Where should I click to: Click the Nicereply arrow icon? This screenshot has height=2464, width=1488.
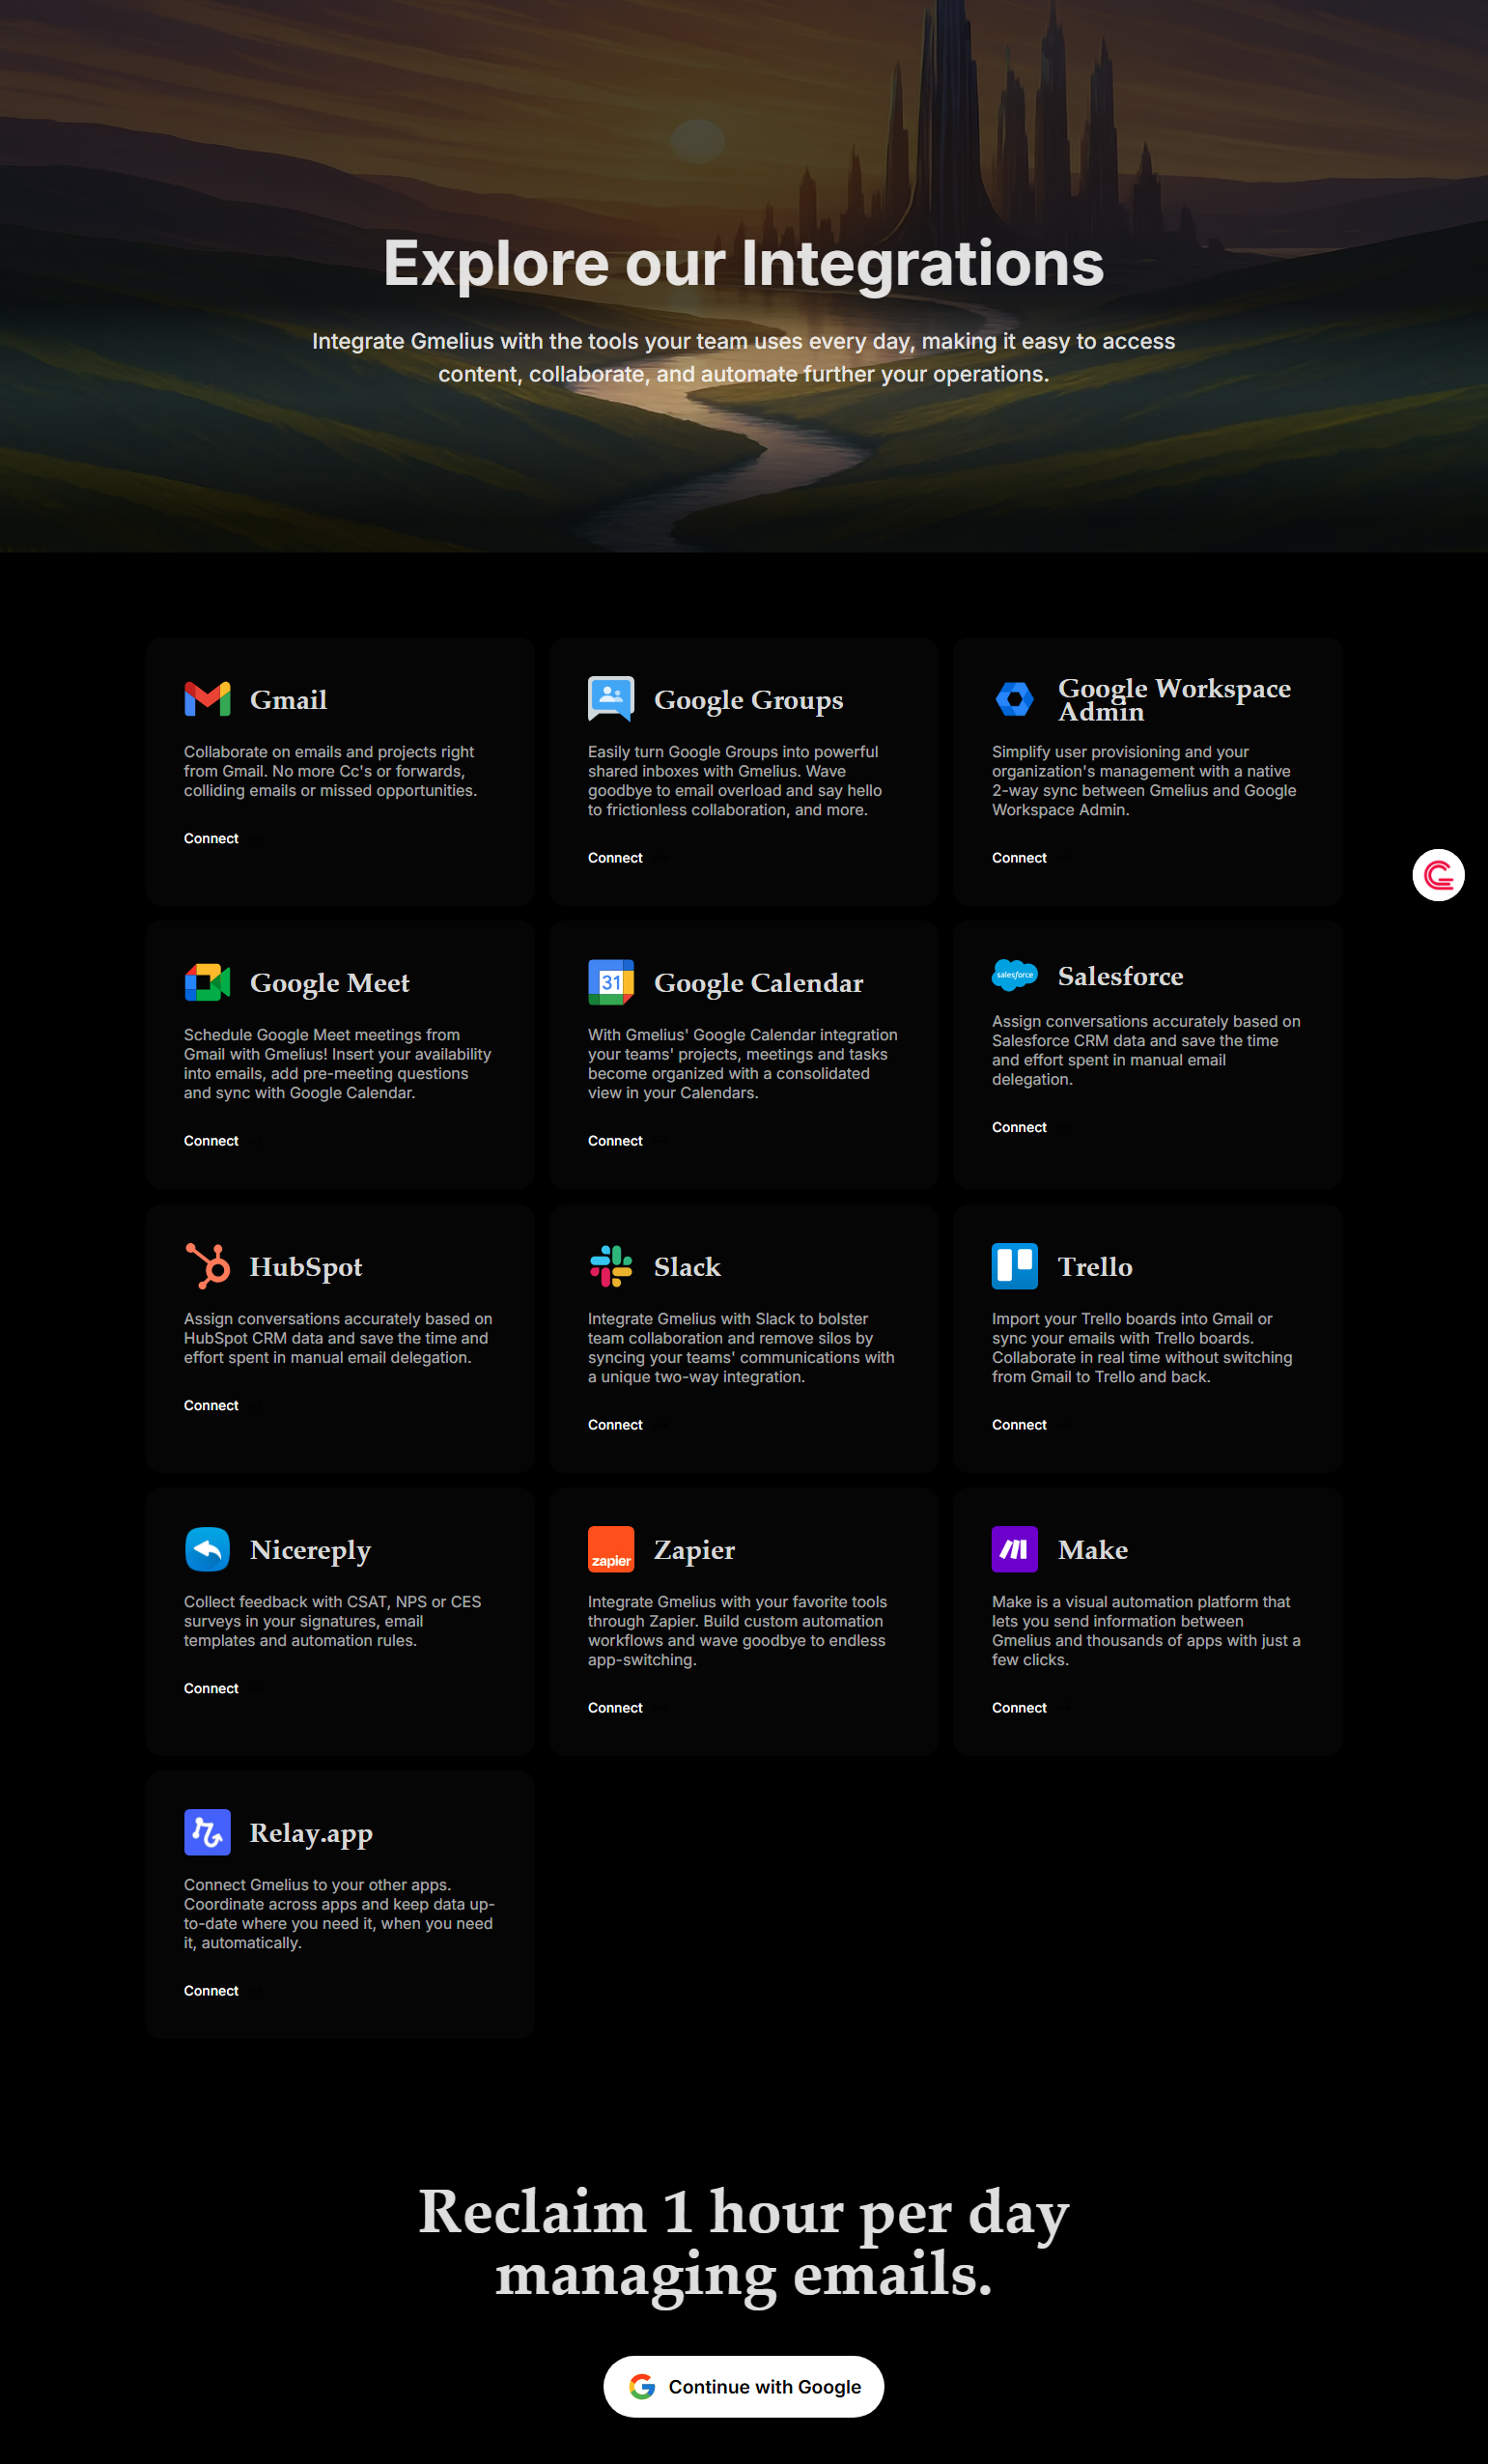207,1549
